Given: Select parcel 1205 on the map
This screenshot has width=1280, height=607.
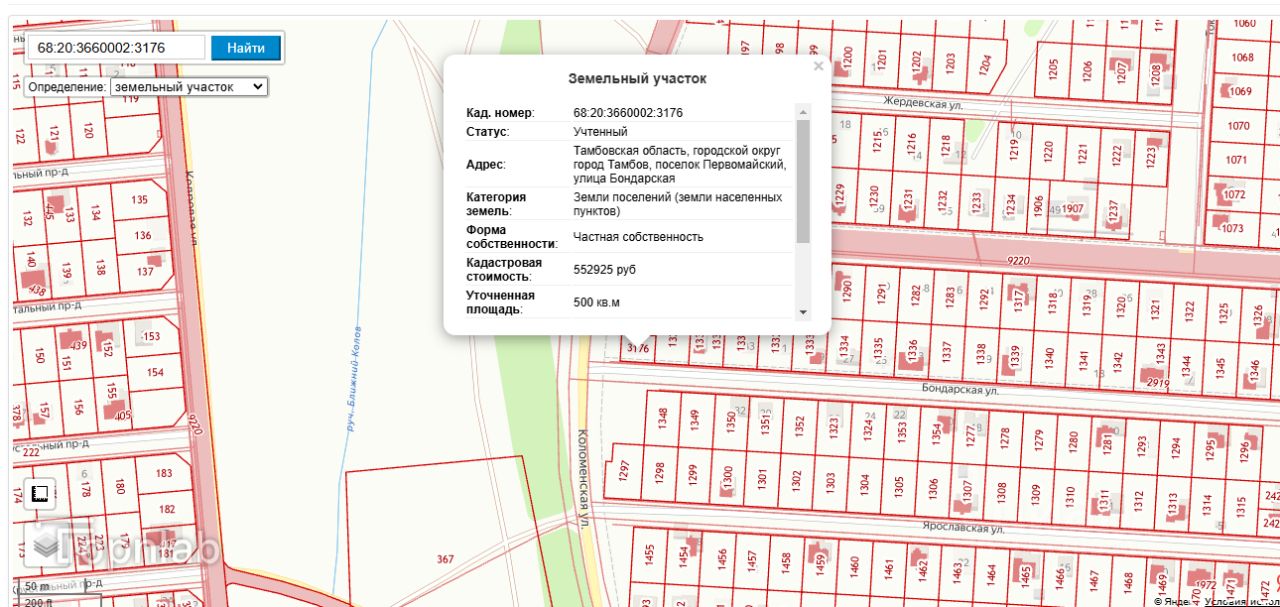Looking at the screenshot, I should tap(1053, 69).
